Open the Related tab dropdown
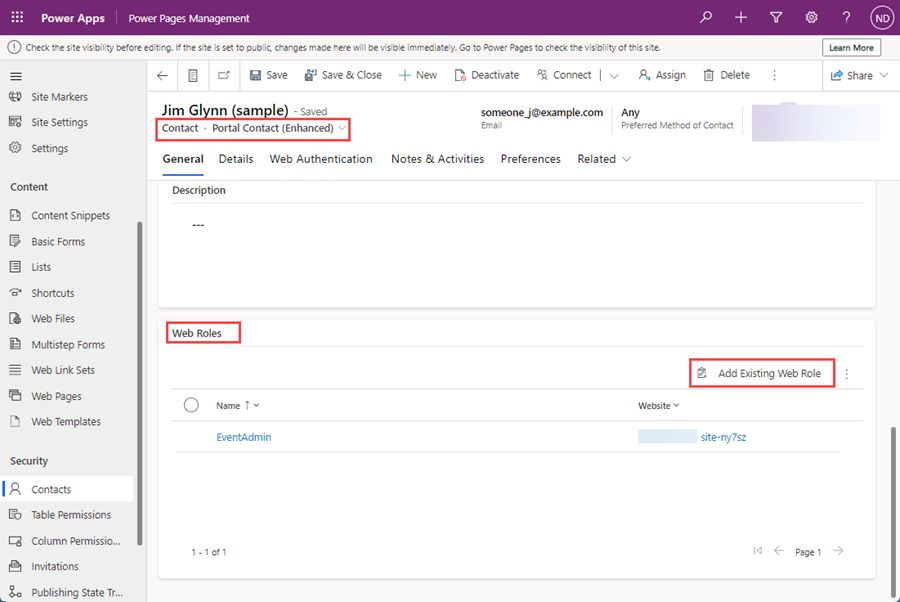The height and width of the screenshot is (602, 900). point(629,158)
